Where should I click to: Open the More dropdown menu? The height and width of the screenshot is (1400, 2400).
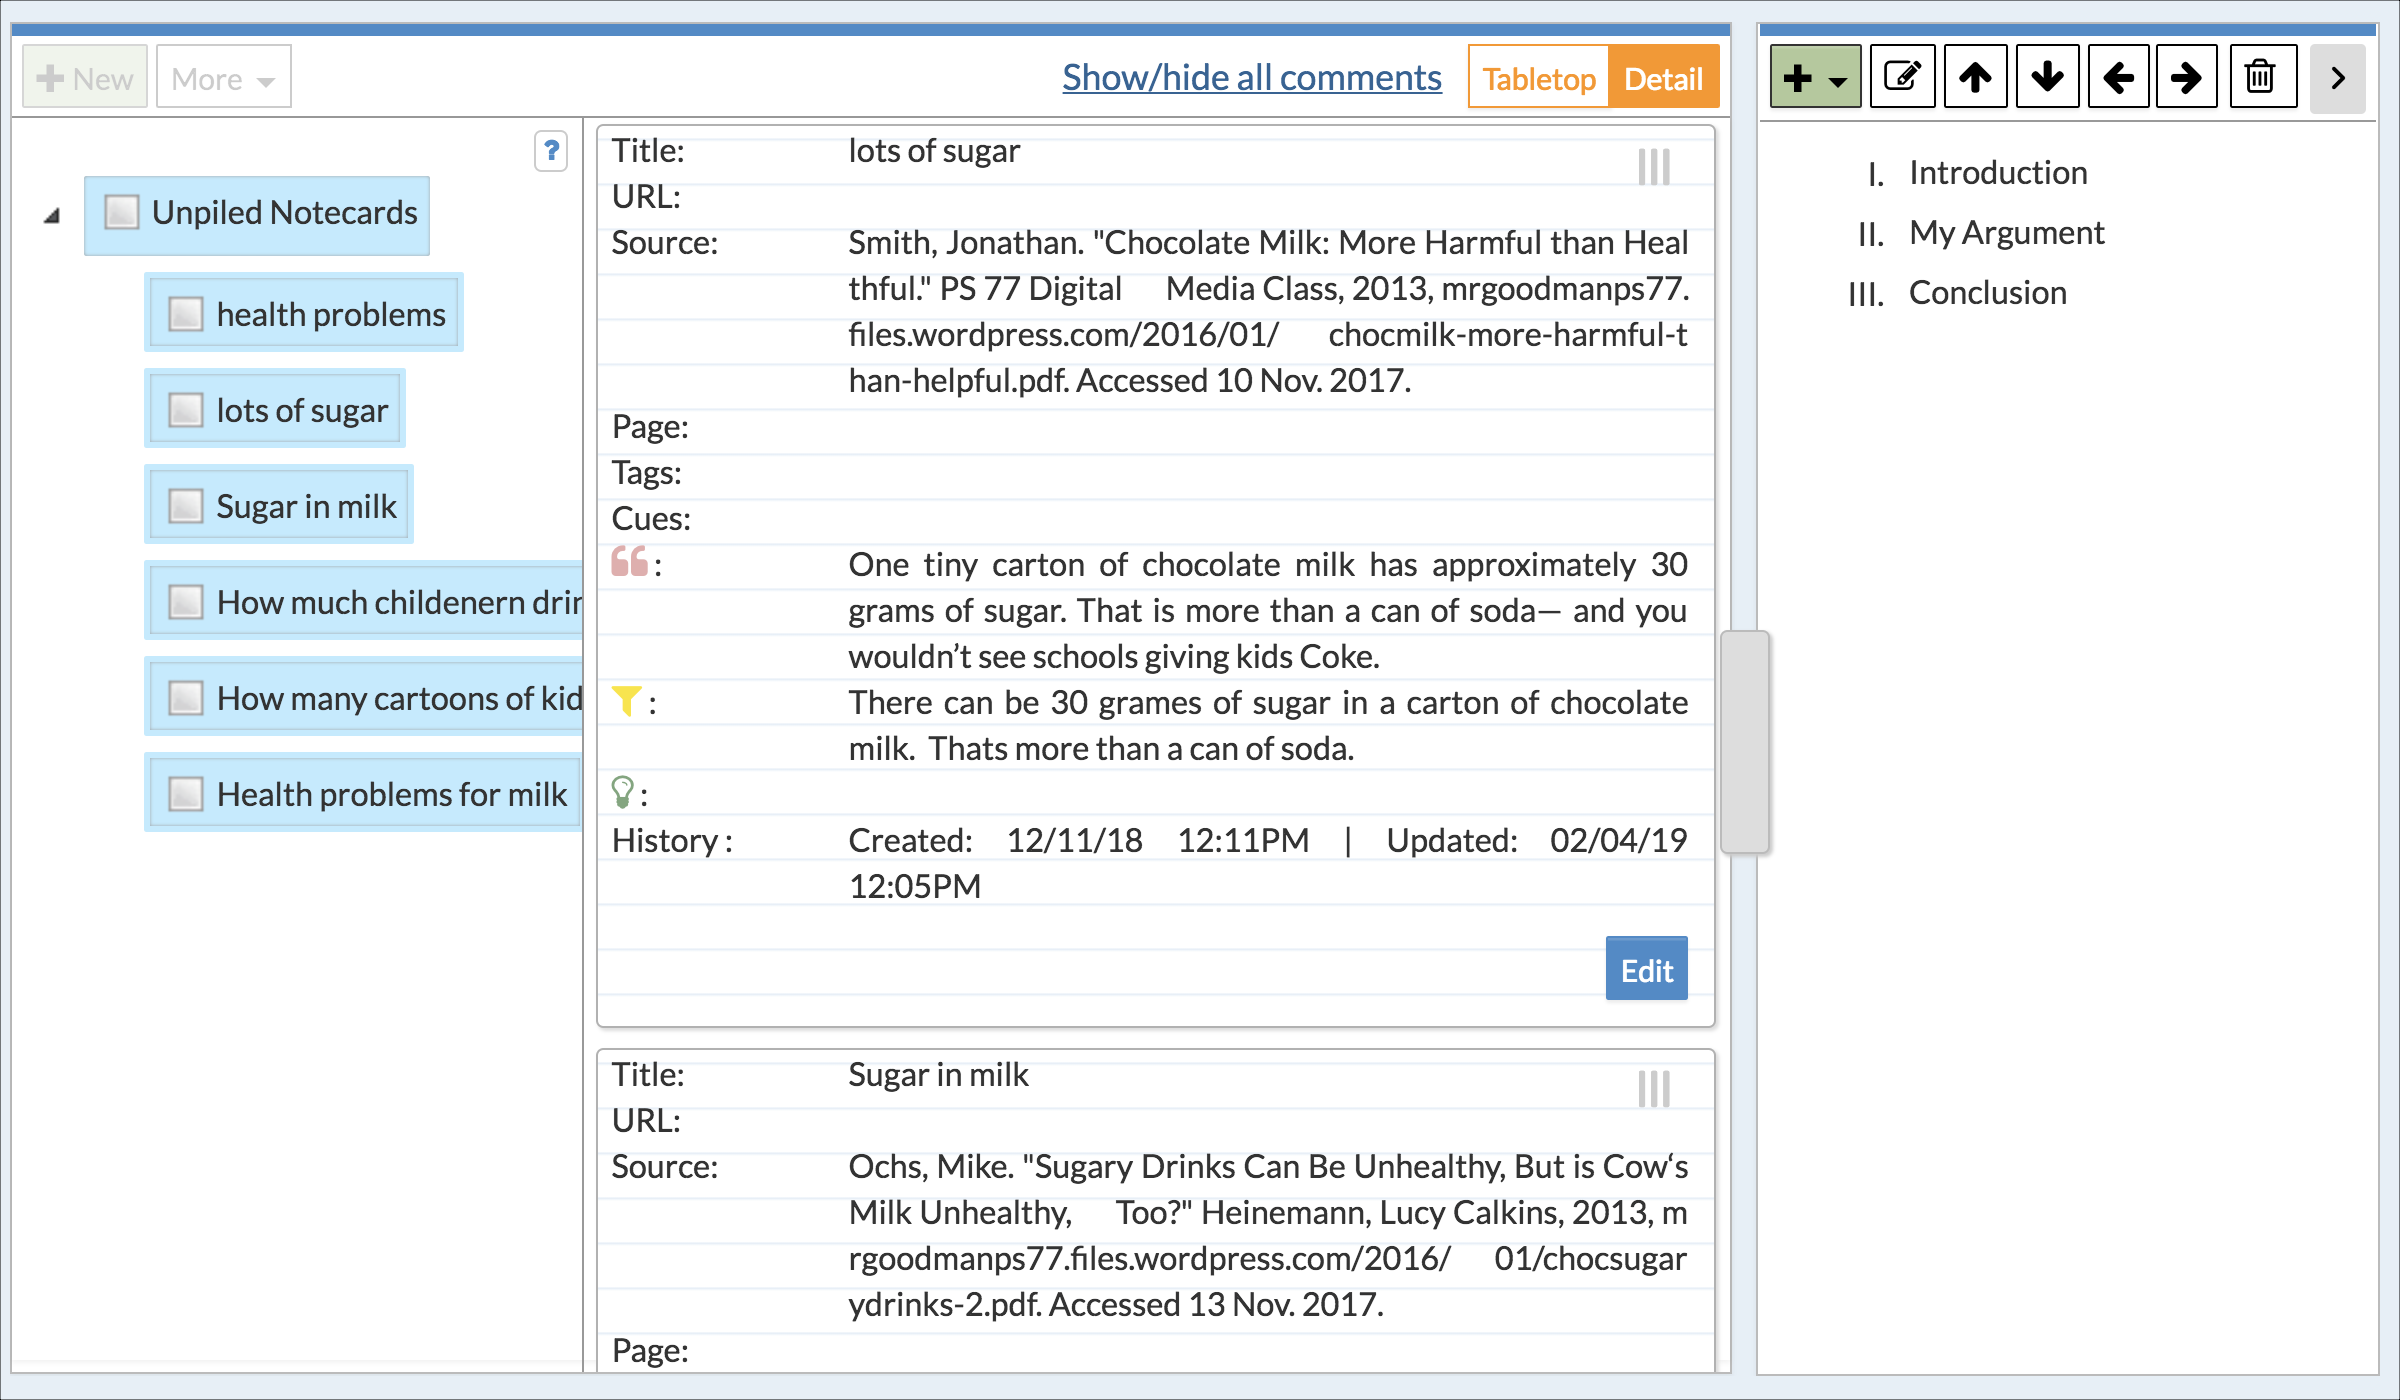[x=223, y=78]
